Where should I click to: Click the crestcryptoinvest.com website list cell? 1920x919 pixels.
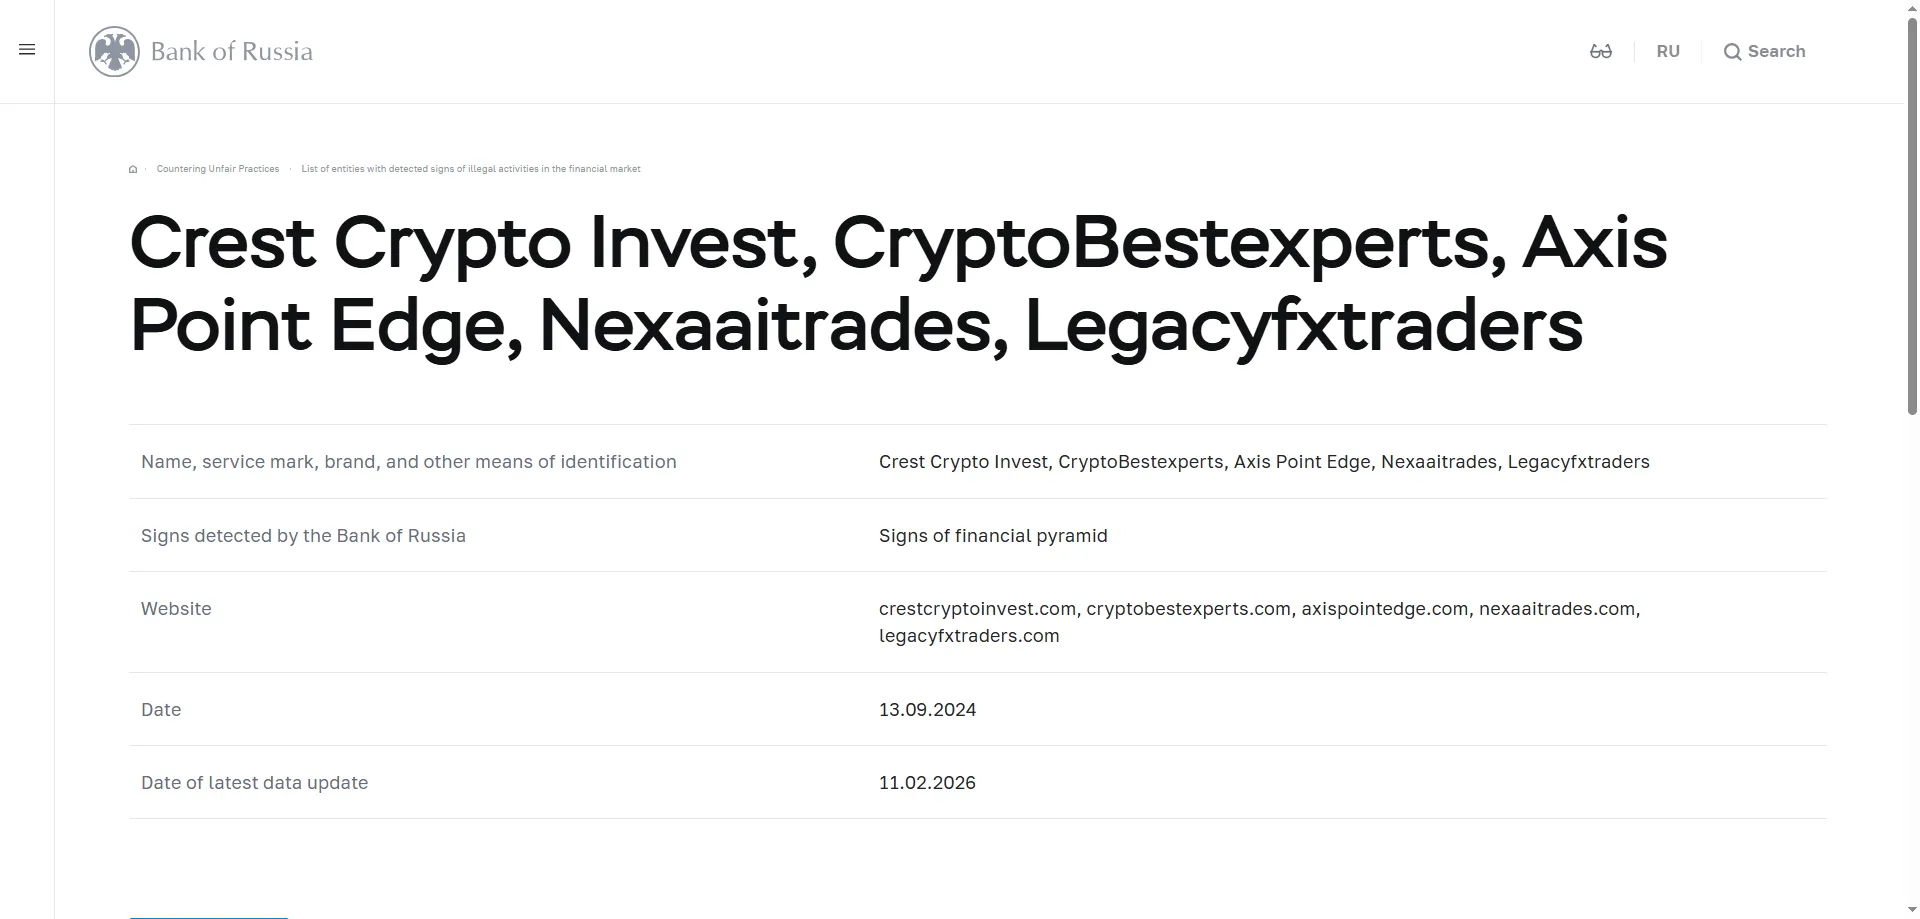pyautogui.click(x=977, y=609)
